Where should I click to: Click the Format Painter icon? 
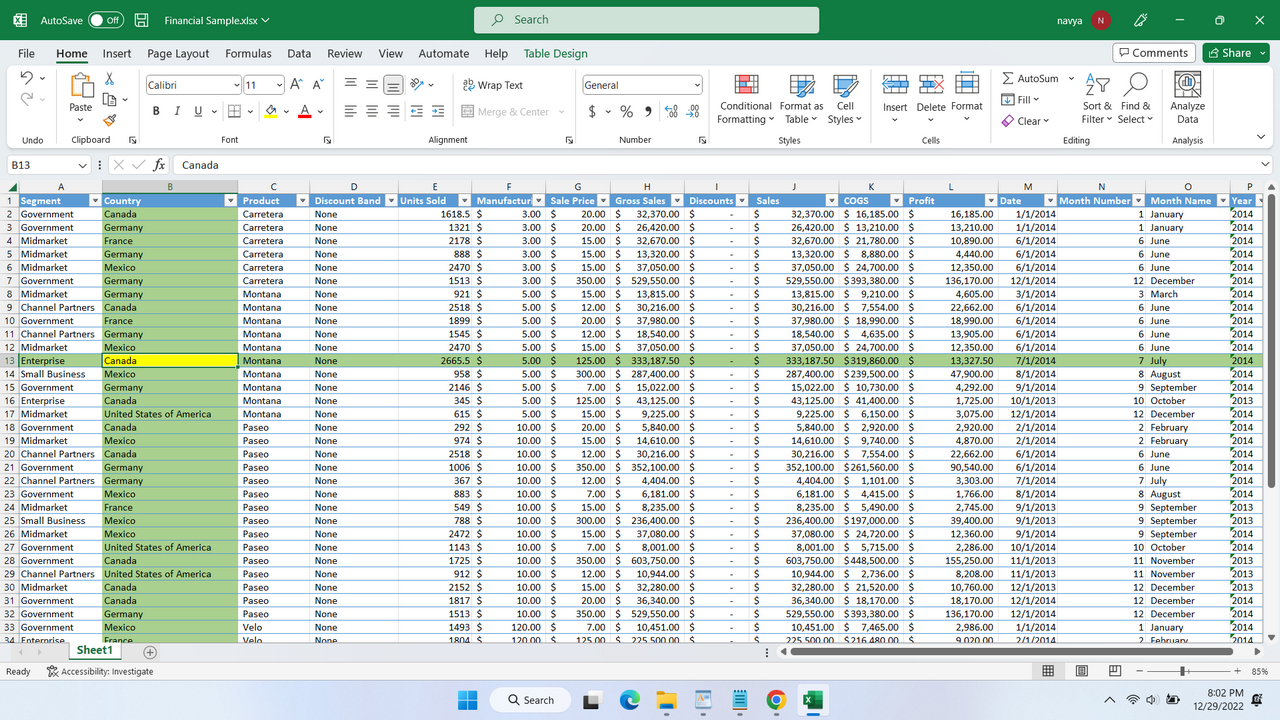tap(109, 120)
